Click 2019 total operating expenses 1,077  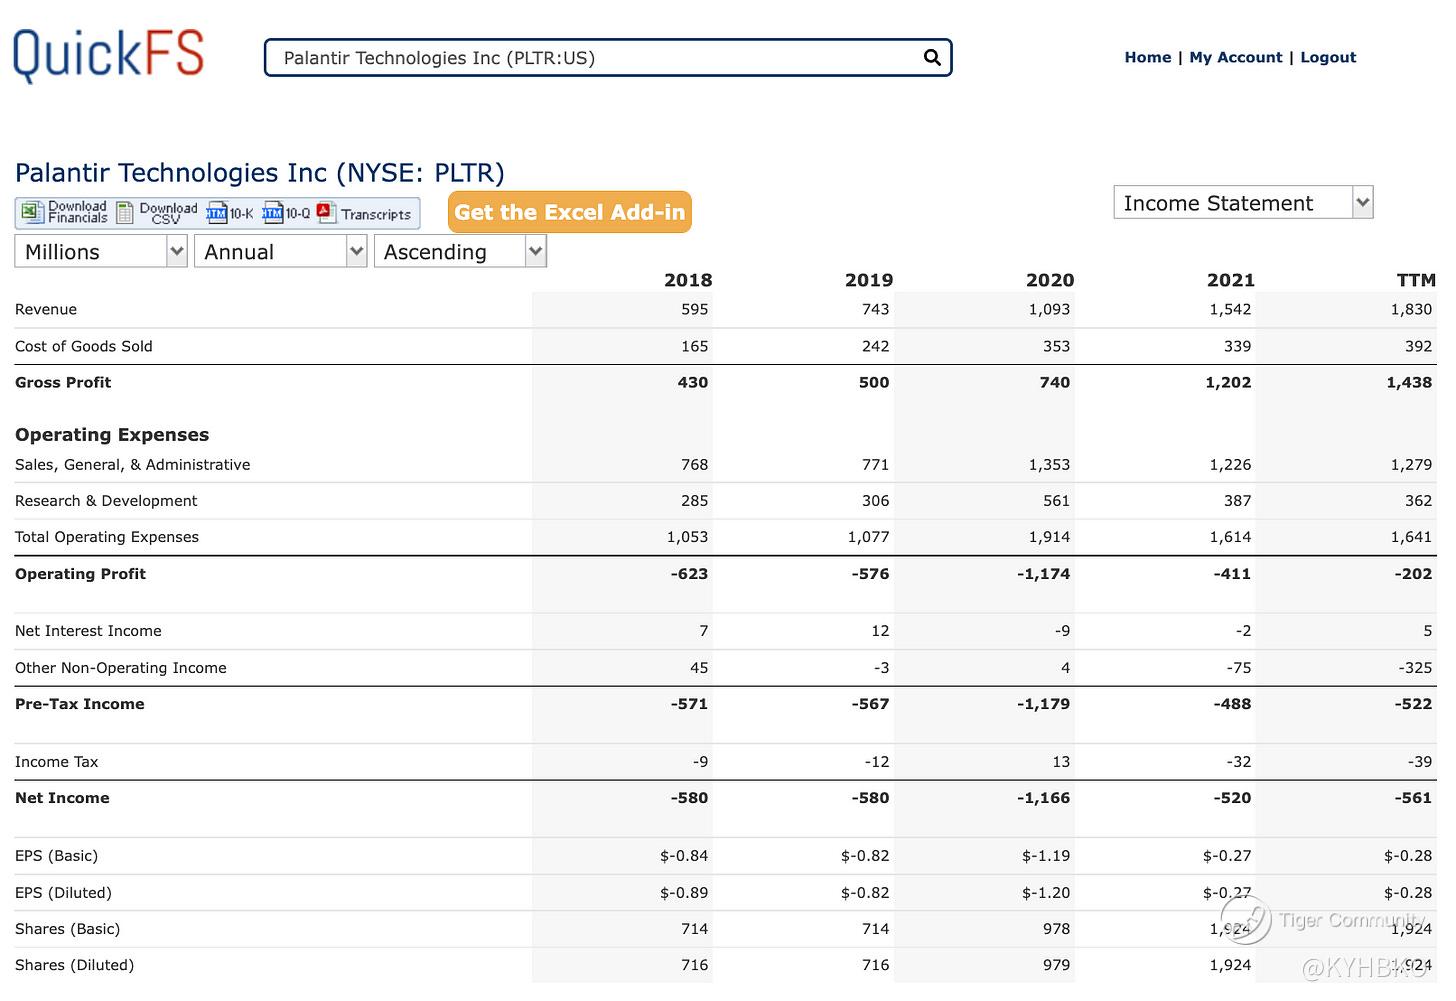tap(869, 538)
